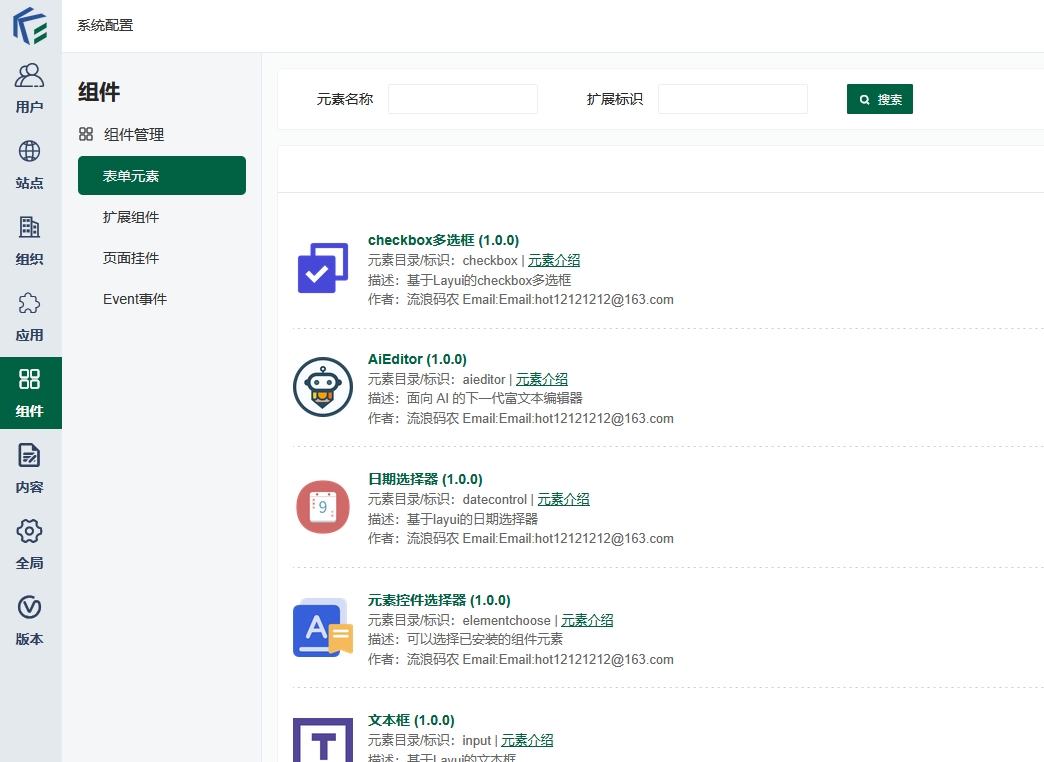Click the AiEditor robot icon
Image resolution: width=1044 pixels, height=762 pixels.
(323, 387)
